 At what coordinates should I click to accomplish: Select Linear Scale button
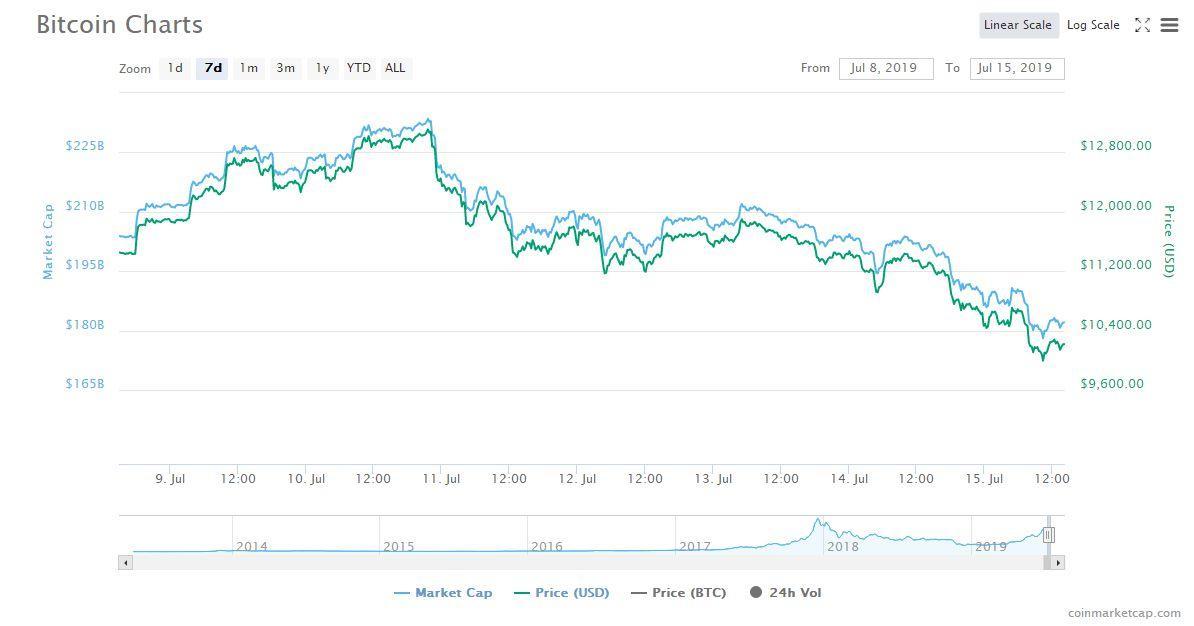point(1017,25)
